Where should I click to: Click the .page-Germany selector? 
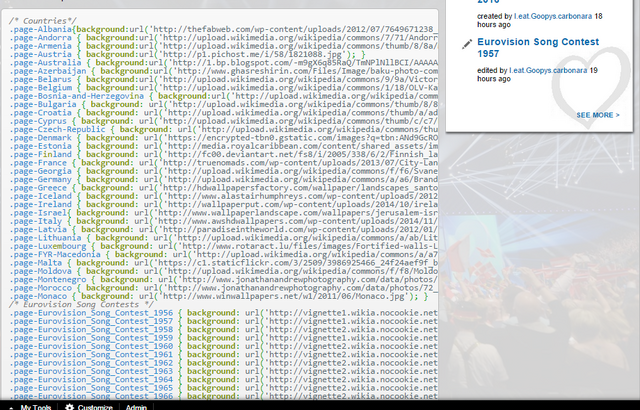tap(40, 180)
